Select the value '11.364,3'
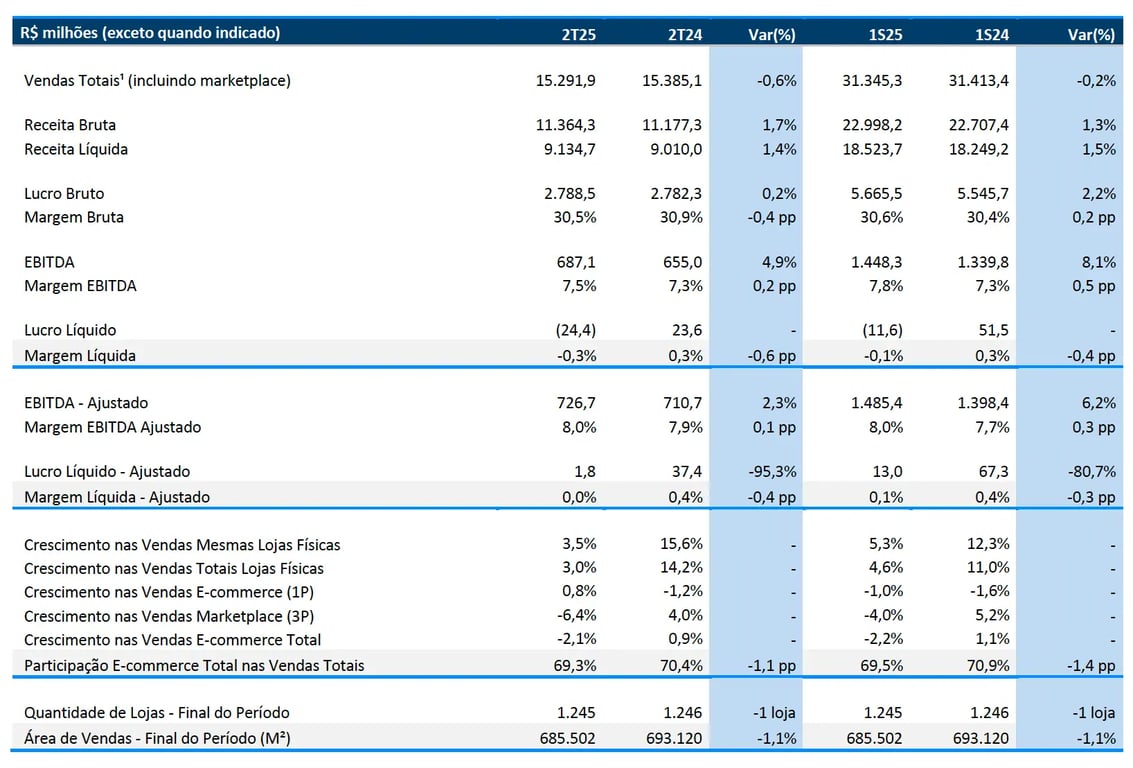The height and width of the screenshot is (768, 1133). (566, 125)
